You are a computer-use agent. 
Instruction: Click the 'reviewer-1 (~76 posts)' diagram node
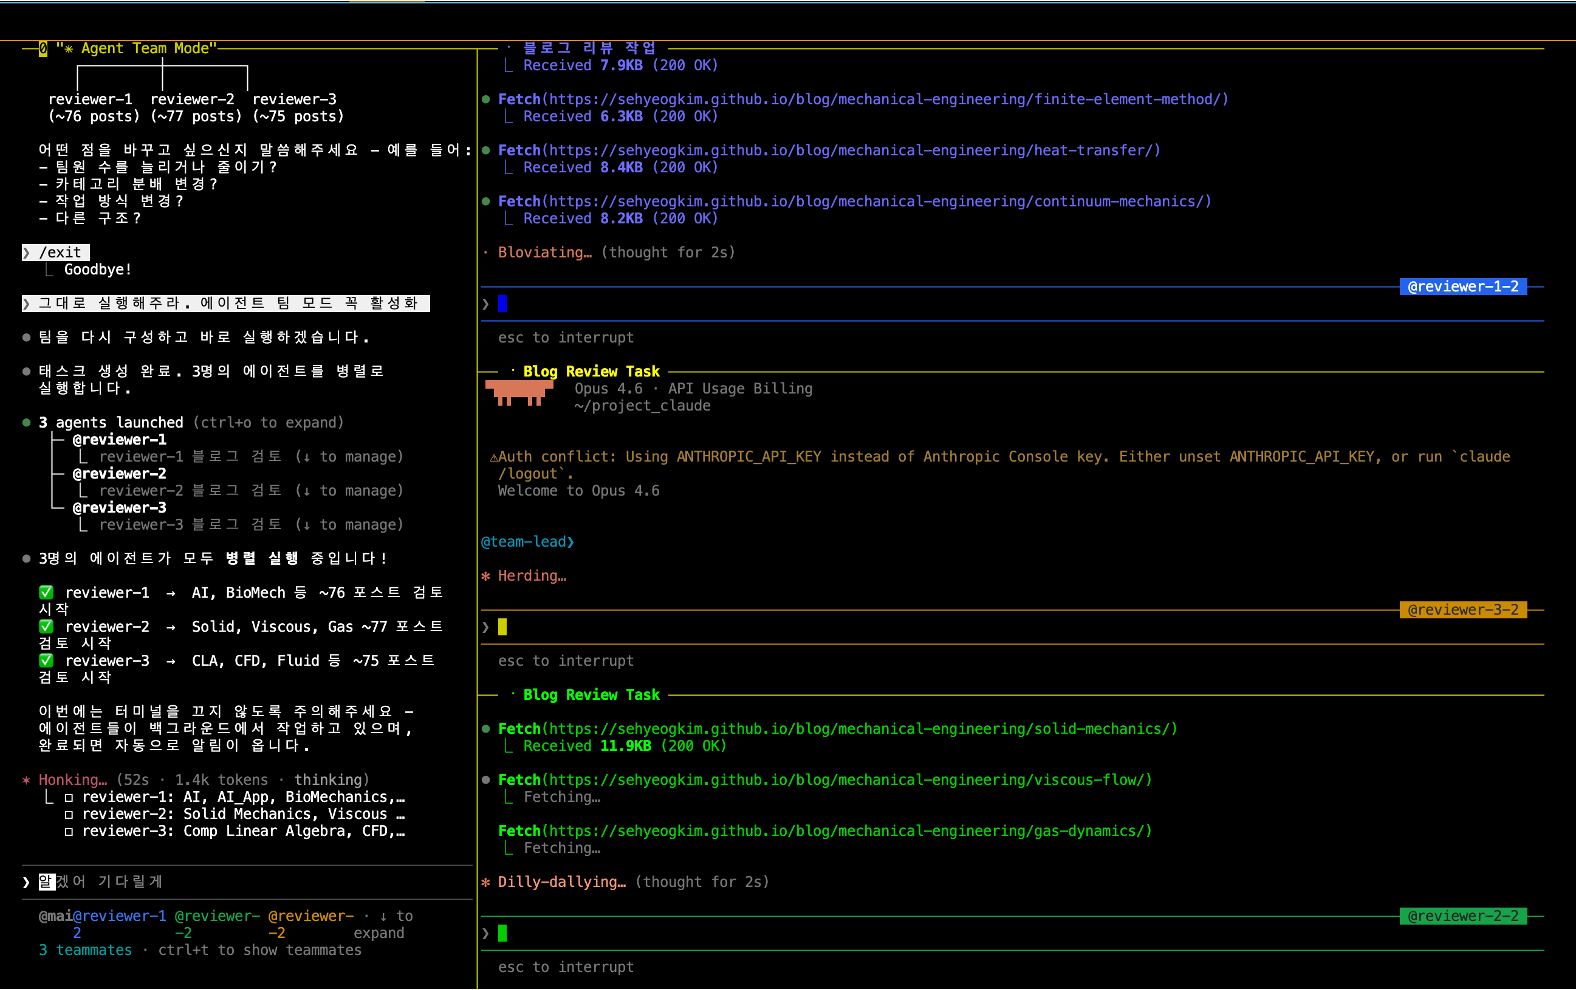(x=94, y=108)
